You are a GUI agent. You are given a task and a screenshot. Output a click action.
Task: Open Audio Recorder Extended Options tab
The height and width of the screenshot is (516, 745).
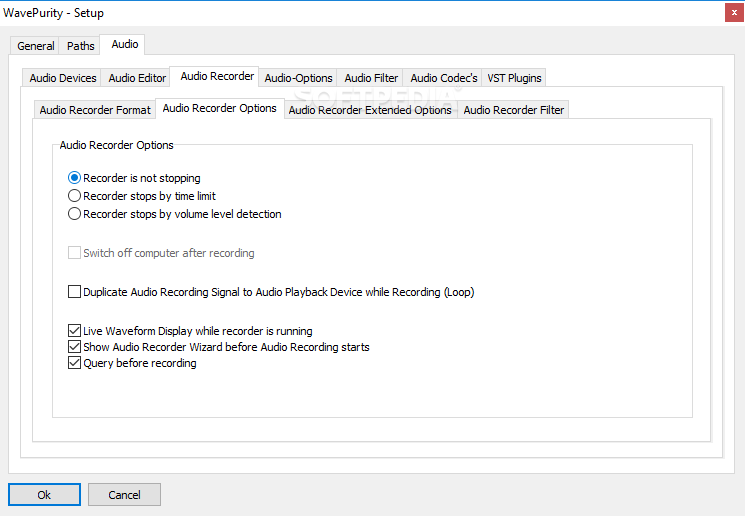click(x=370, y=110)
